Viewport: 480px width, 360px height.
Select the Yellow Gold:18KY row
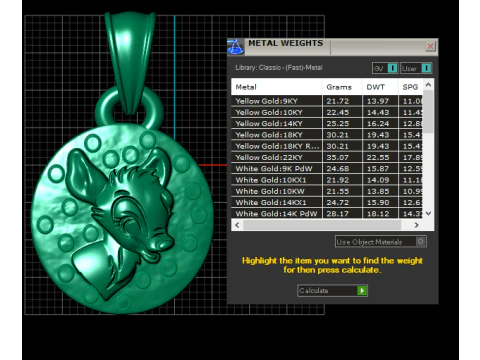coord(327,135)
